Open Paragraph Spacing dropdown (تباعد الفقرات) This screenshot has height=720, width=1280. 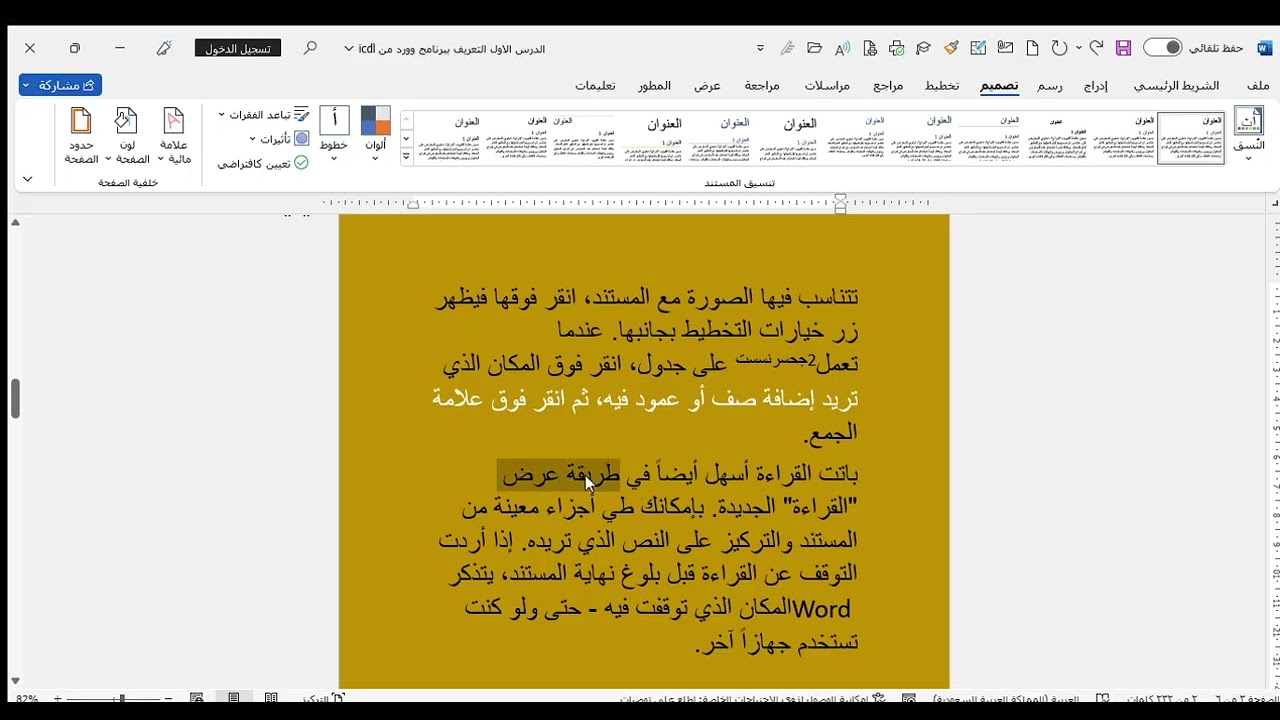pyautogui.click(x=264, y=115)
